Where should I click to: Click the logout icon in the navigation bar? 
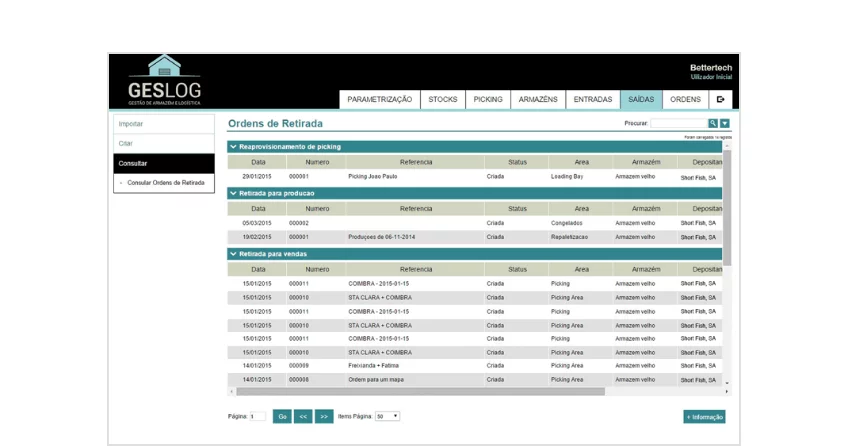[721, 100]
